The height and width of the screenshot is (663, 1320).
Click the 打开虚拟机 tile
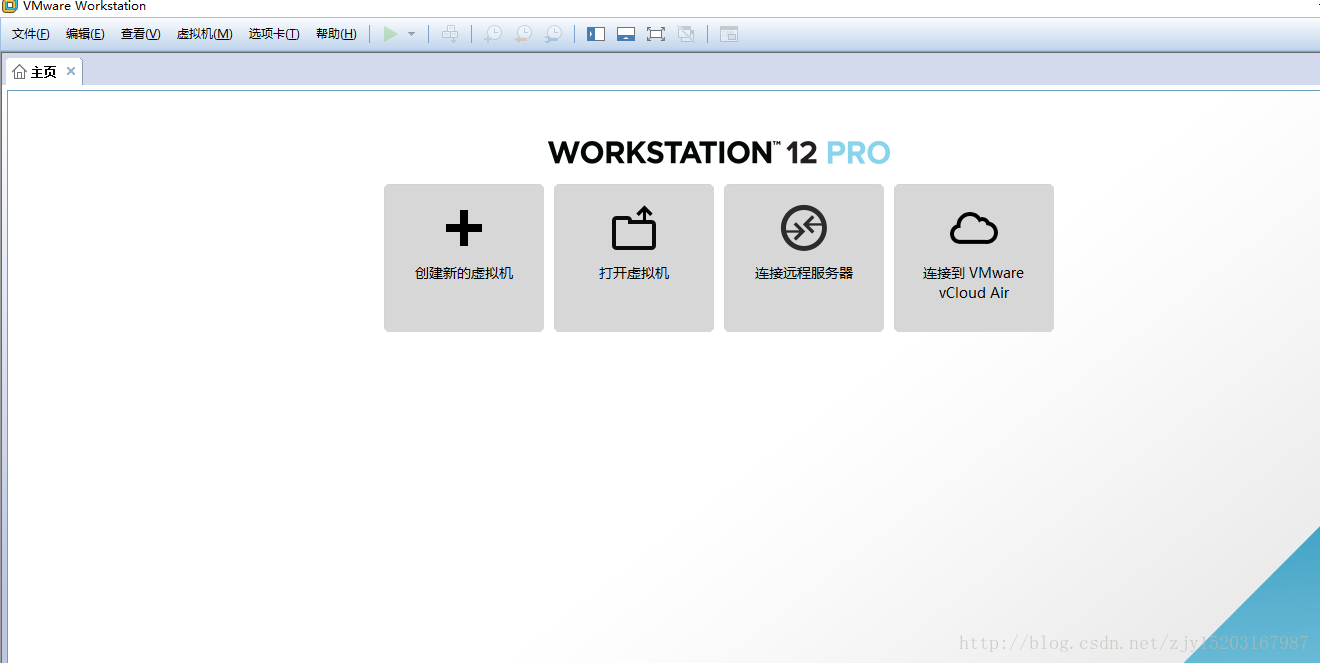(634, 258)
